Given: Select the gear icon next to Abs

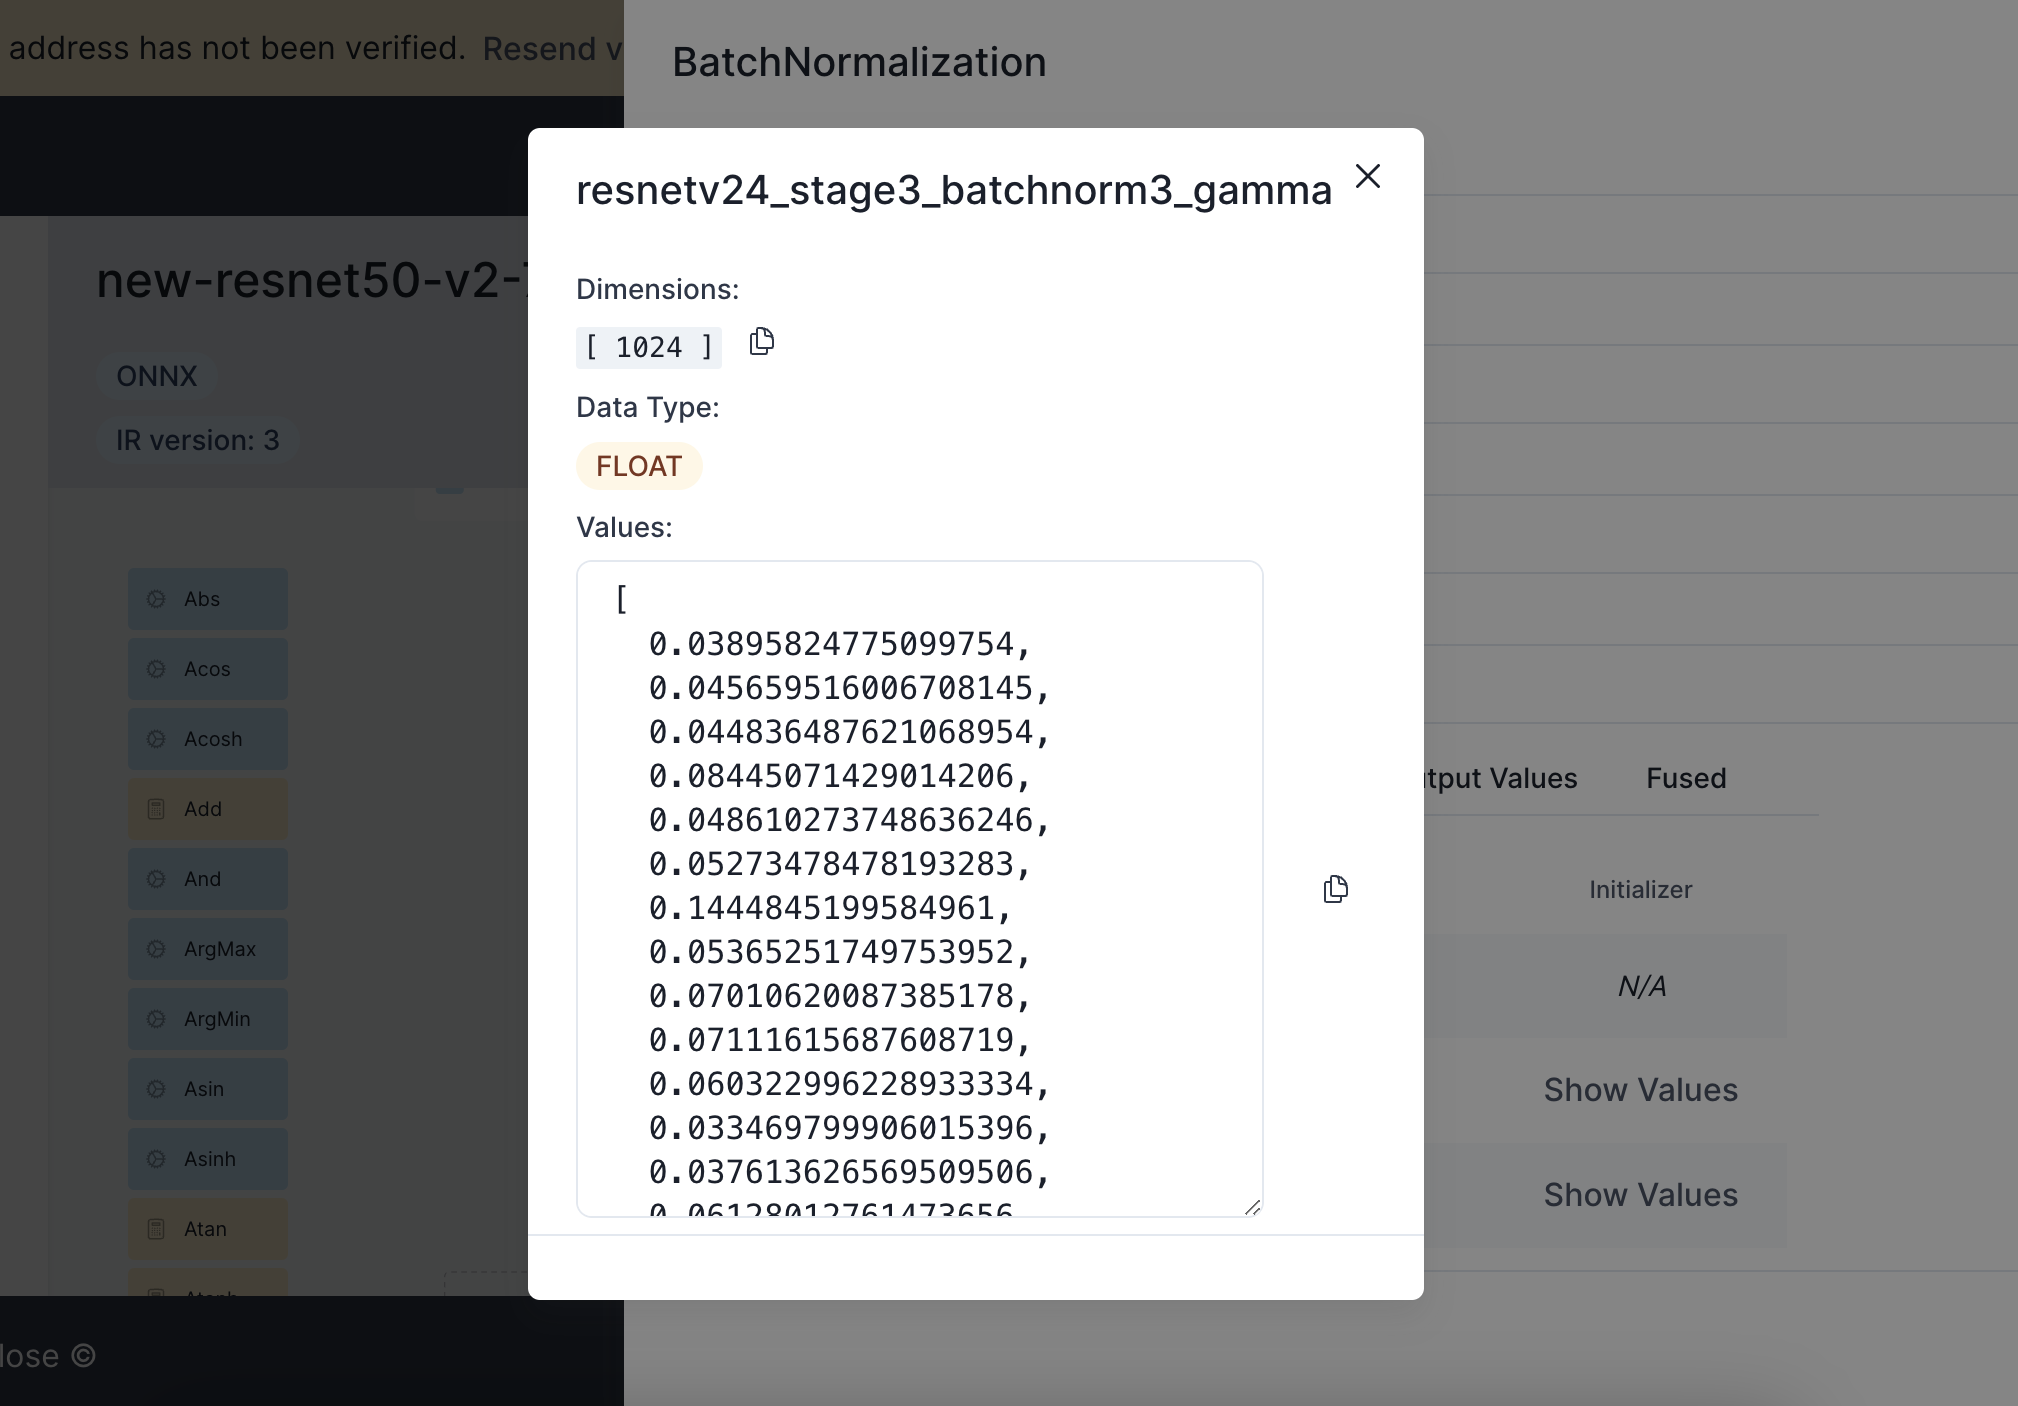Looking at the screenshot, I should click(156, 598).
